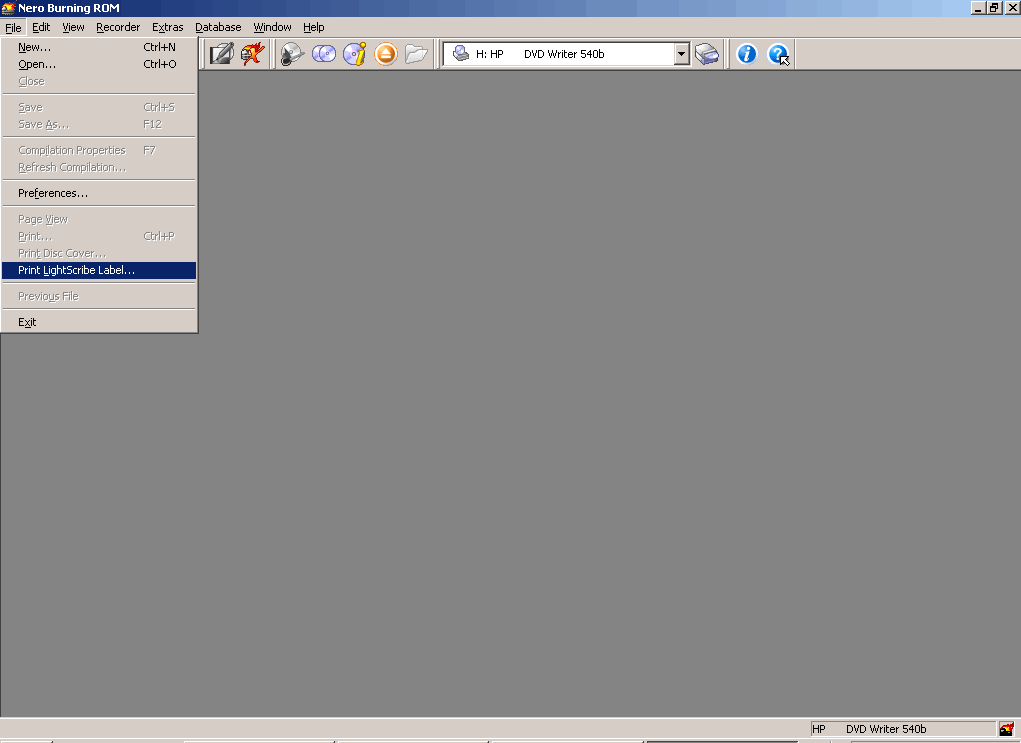Open the Edit menu
Image resolution: width=1021 pixels, height=743 pixels.
(x=41, y=27)
